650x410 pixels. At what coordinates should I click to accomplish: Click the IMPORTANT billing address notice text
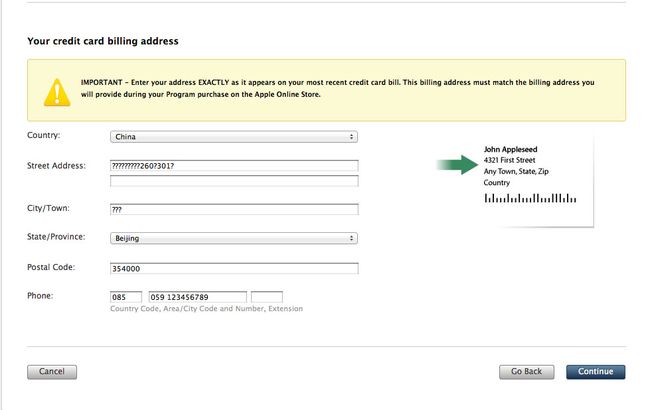(337, 88)
